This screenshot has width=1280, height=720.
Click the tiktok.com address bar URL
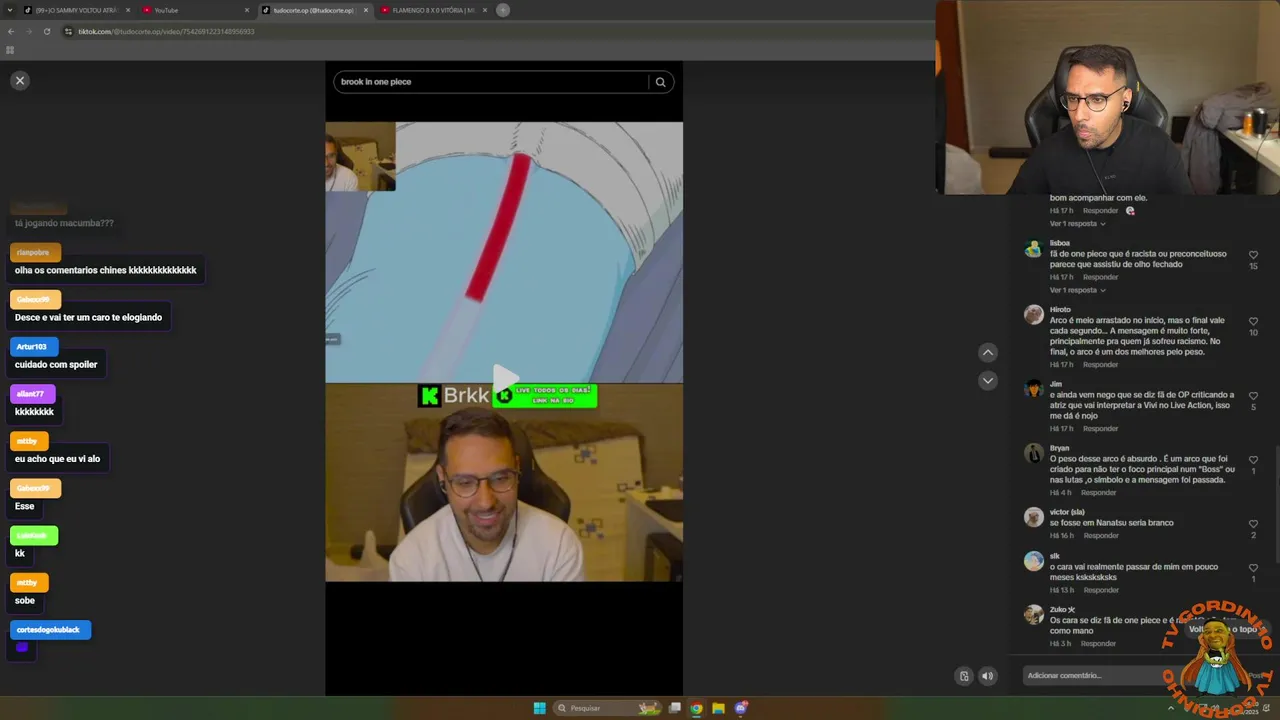tap(166, 31)
